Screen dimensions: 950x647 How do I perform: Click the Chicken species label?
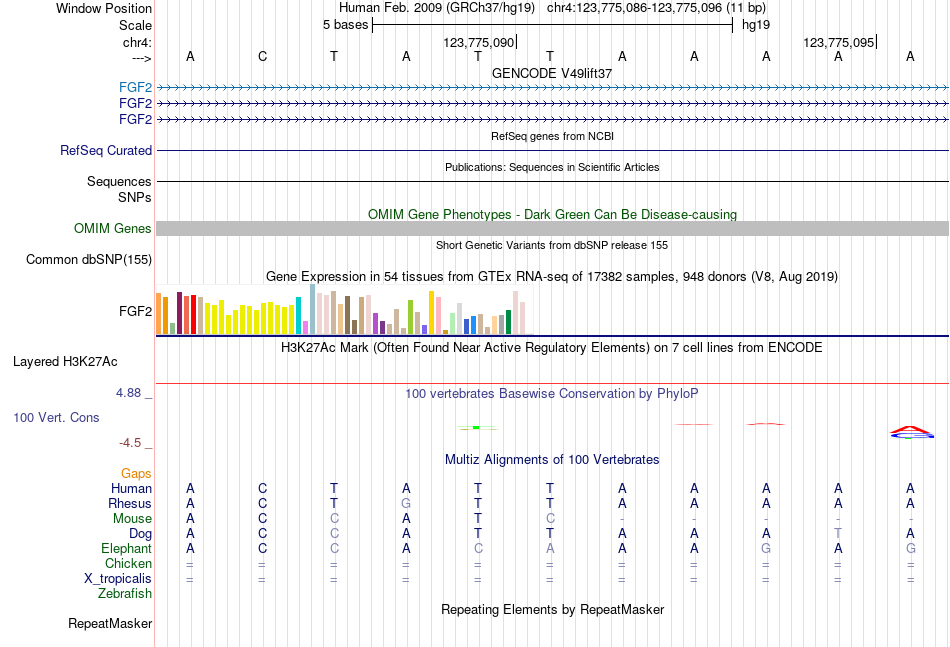point(128,563)
